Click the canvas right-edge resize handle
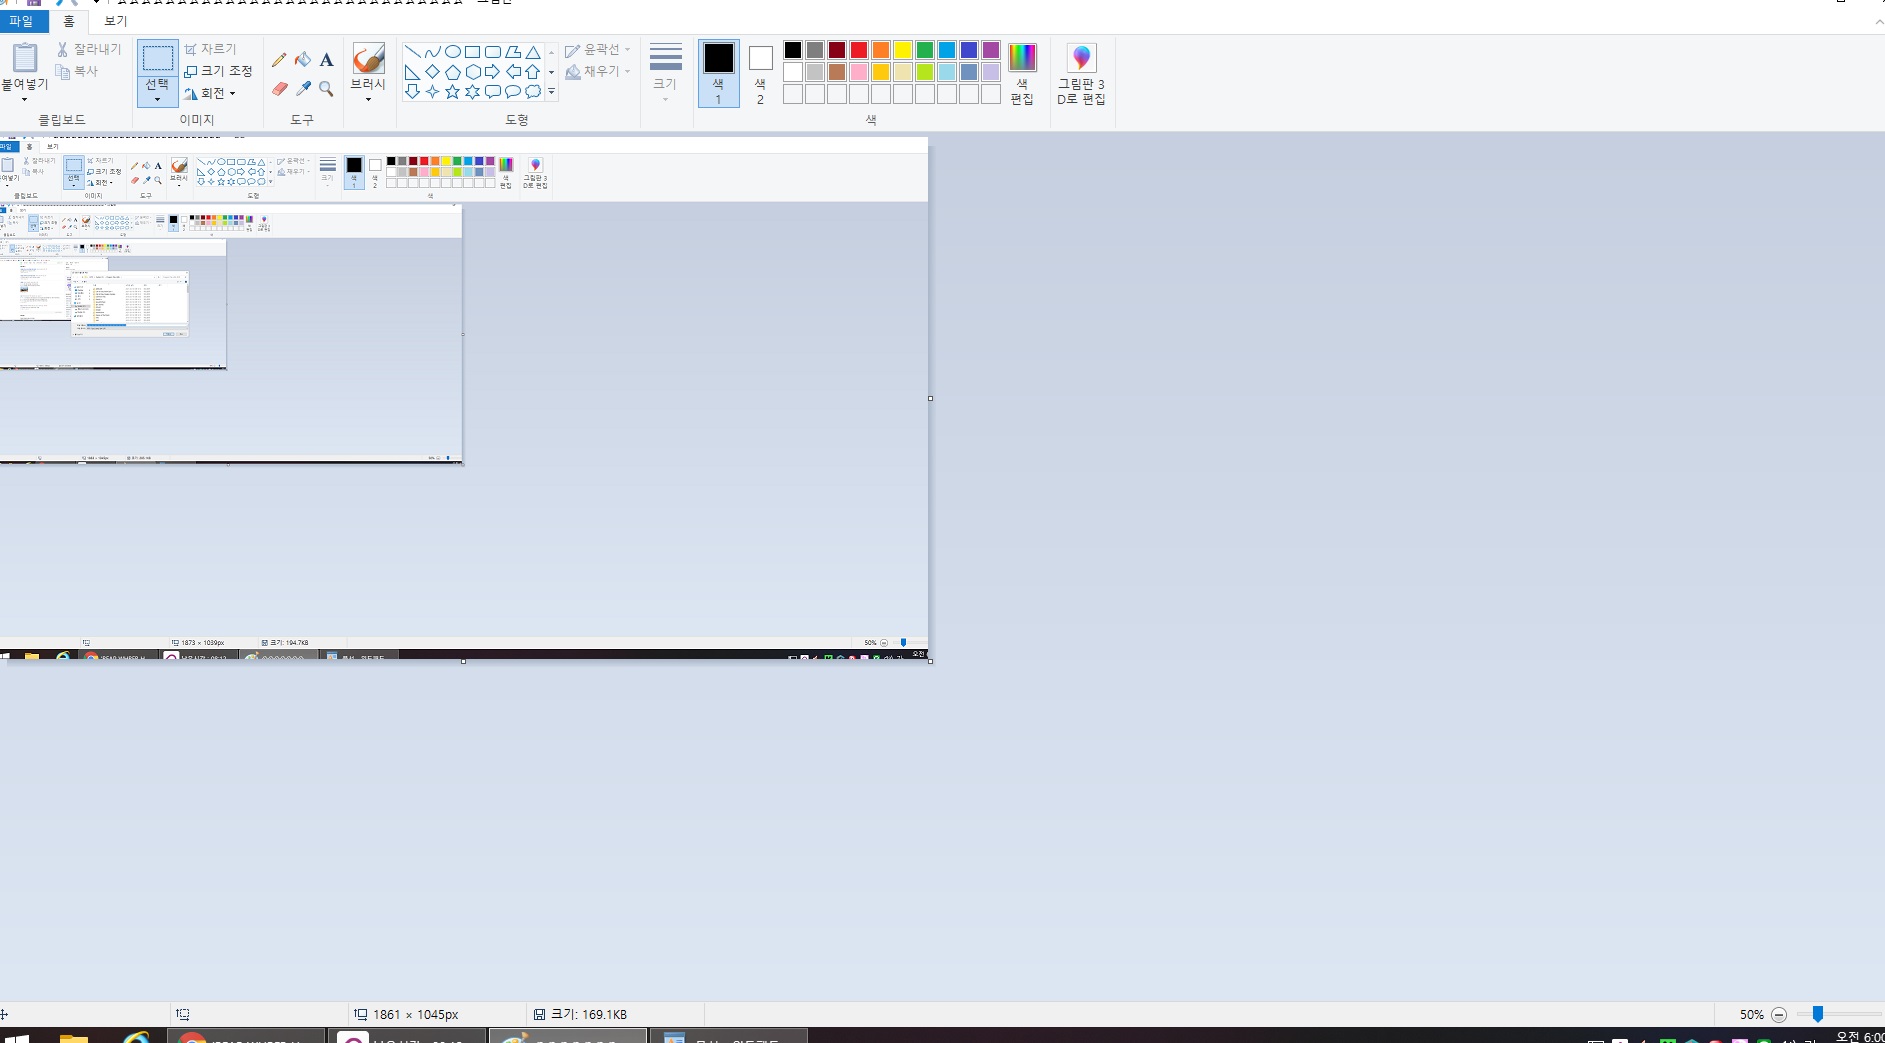This screenshot has height=1043, width=1885. (x=930, y=399)
